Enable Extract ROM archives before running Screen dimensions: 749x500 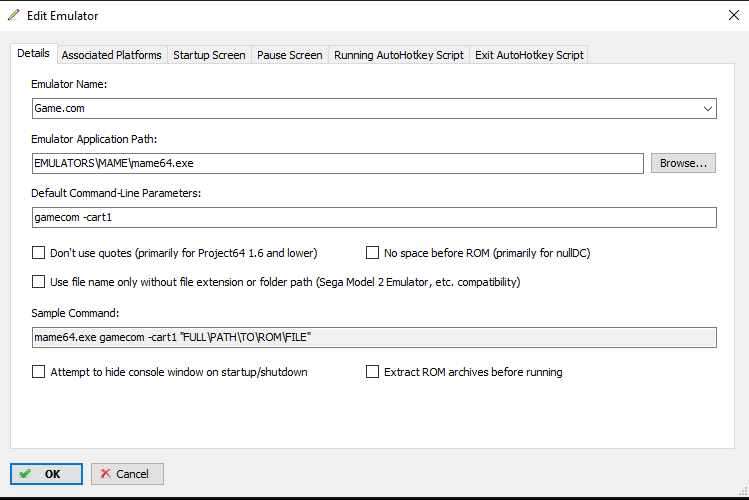point(372,372)
